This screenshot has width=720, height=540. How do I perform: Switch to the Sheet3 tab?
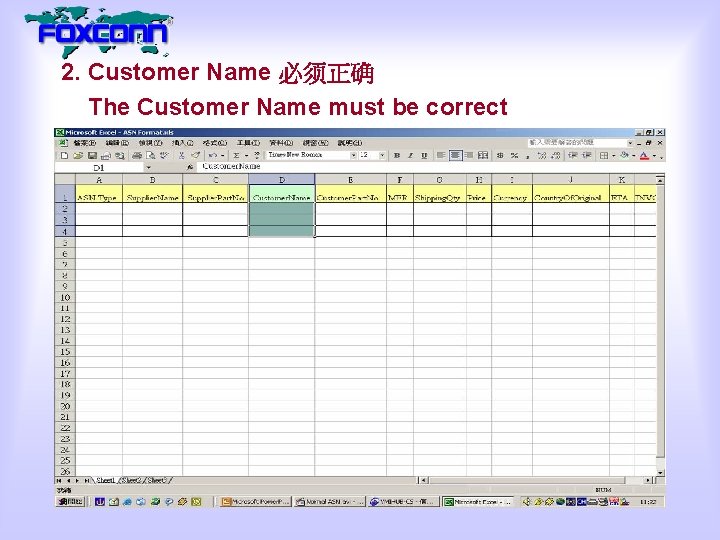[x=157, y=480]
